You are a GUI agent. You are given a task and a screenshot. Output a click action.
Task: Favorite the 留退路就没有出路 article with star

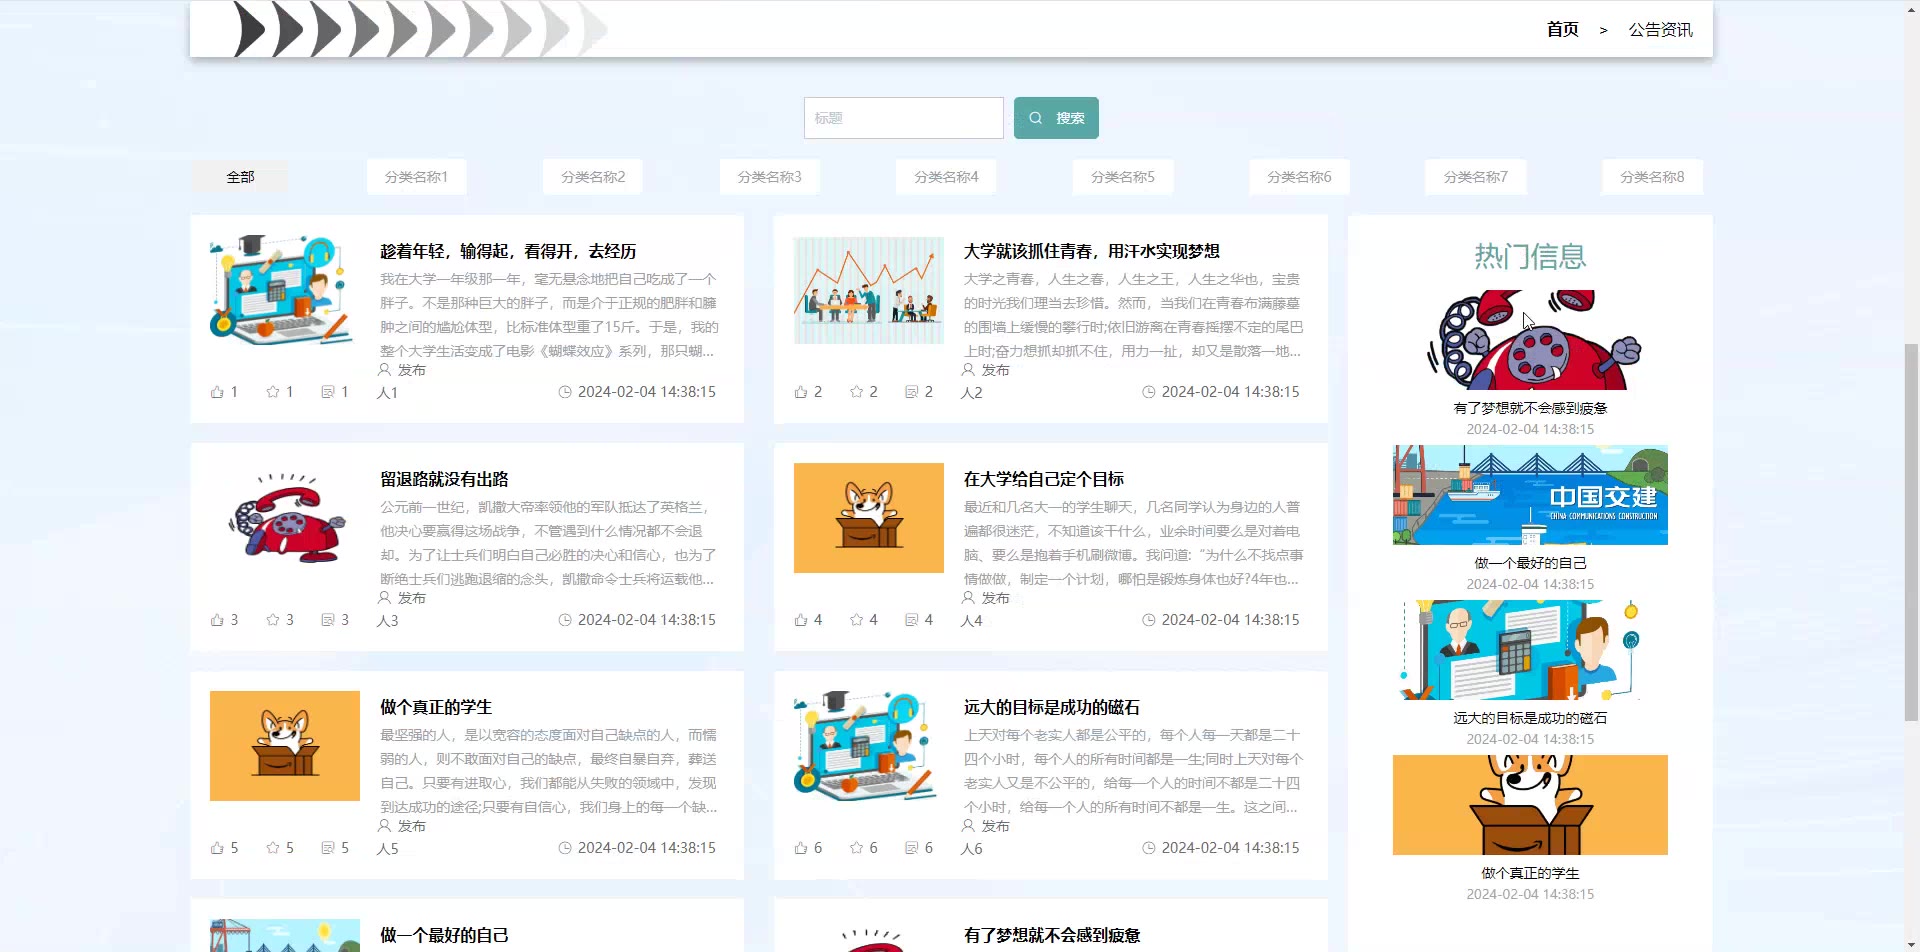click(273, 620)
